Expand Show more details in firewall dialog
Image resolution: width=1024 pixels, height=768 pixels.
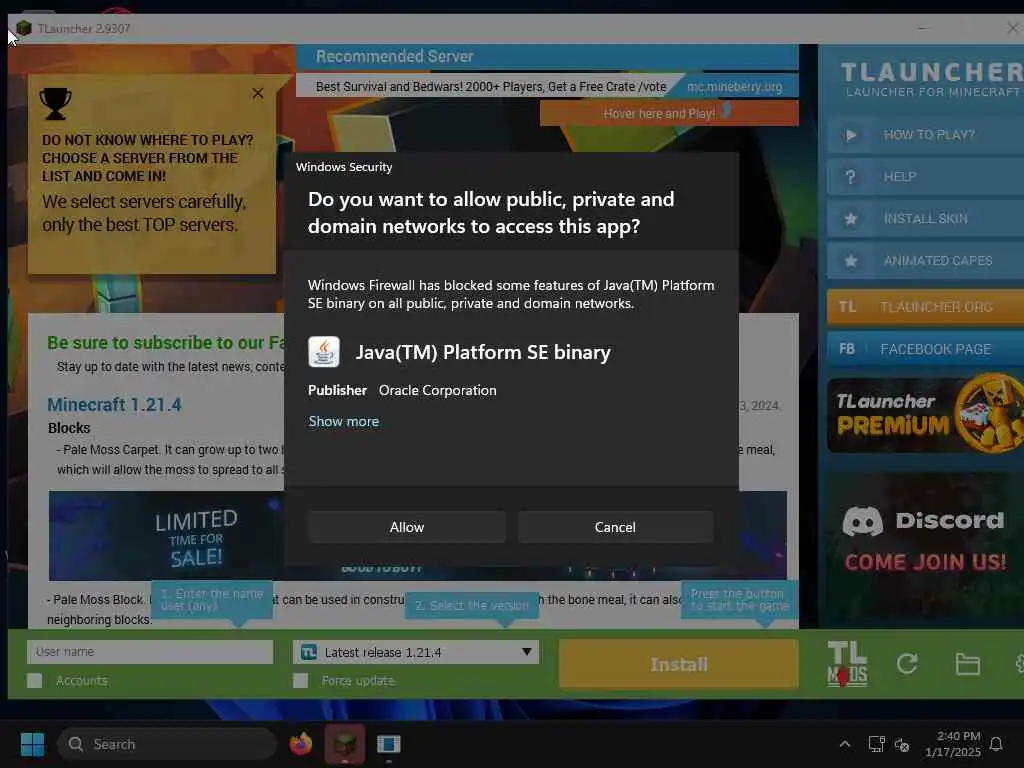click(344, 421)
